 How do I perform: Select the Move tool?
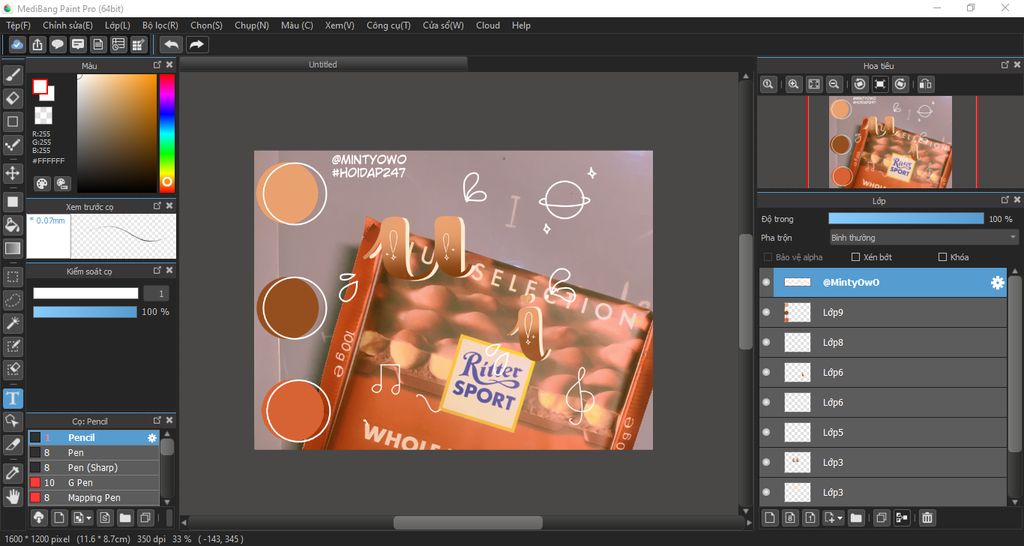(x=12, y=173)
